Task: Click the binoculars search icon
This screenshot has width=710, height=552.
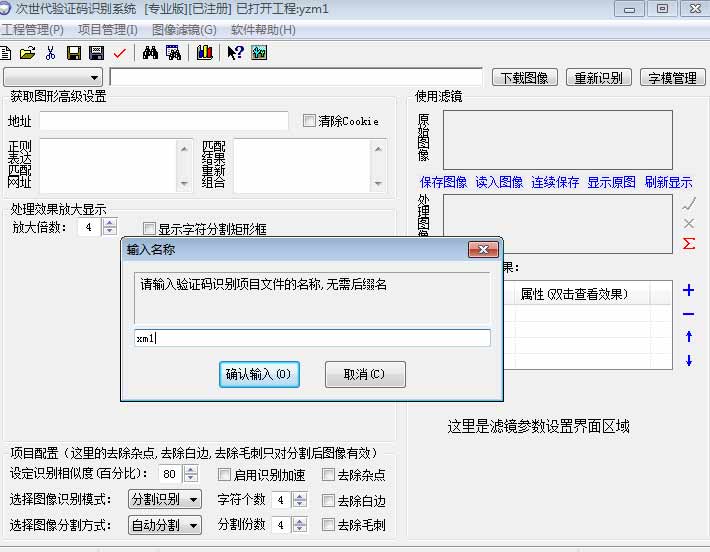Action: 151,53
